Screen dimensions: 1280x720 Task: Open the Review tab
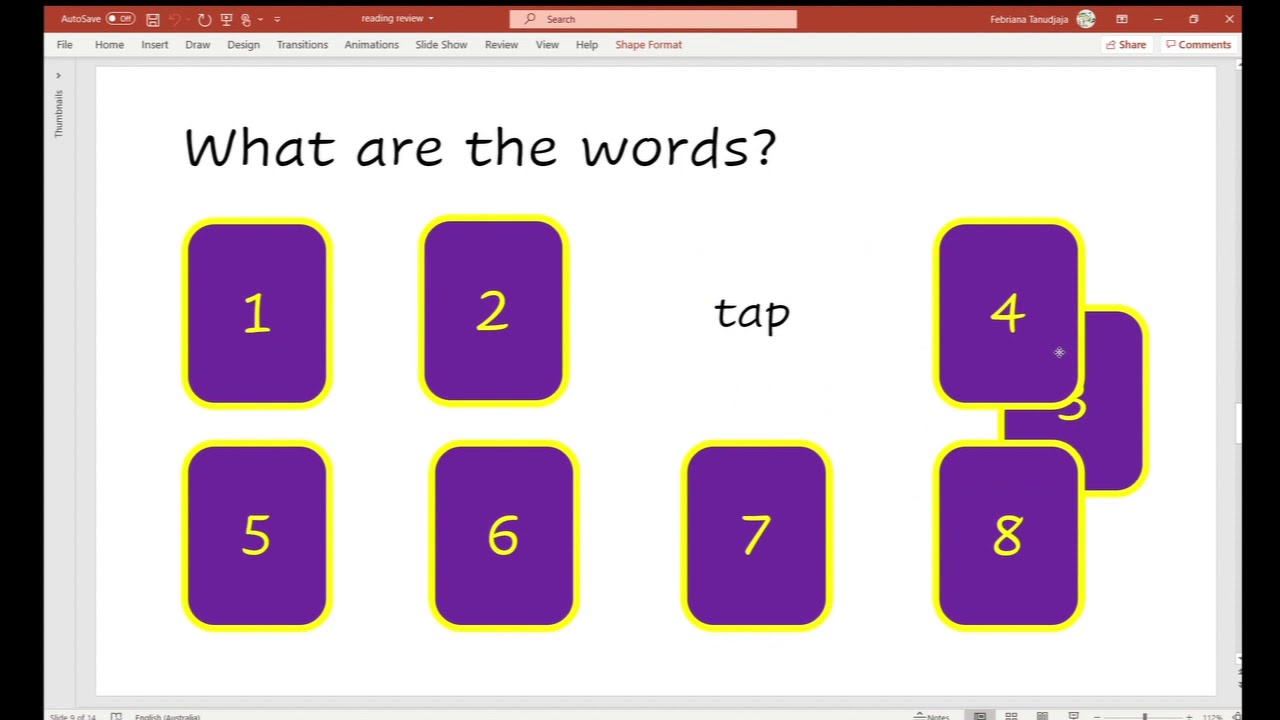(x=501, y=45)
